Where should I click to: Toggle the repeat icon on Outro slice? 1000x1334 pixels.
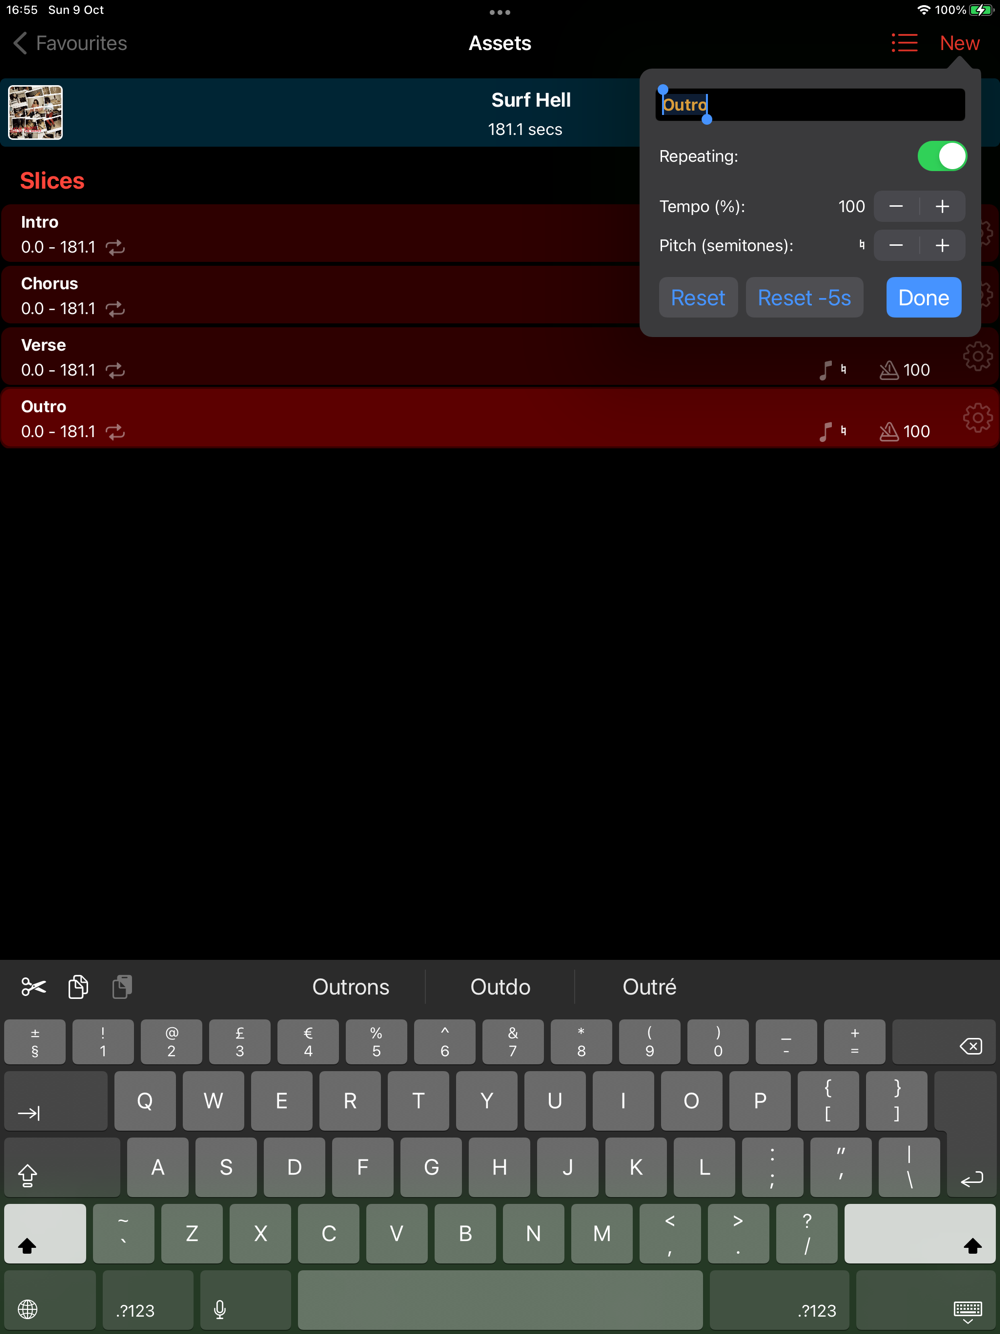(x=116, y=432)
